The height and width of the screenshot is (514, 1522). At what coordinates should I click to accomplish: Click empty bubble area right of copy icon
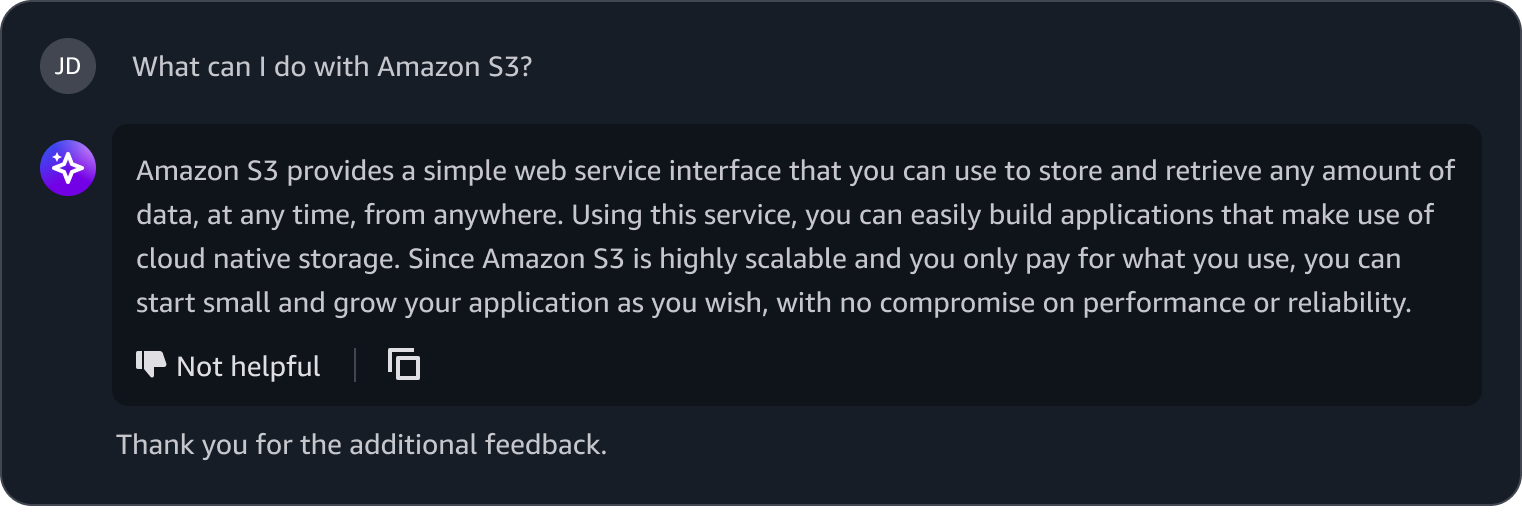click(950, 365)
